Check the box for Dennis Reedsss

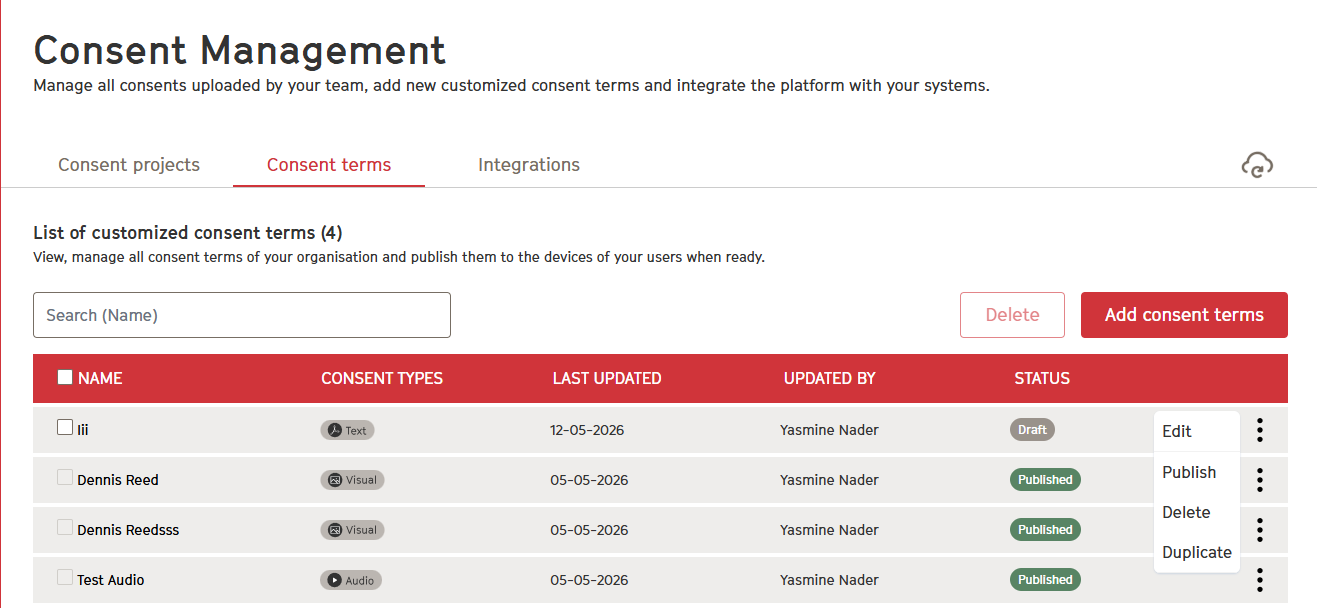click(x=65, y=527)
